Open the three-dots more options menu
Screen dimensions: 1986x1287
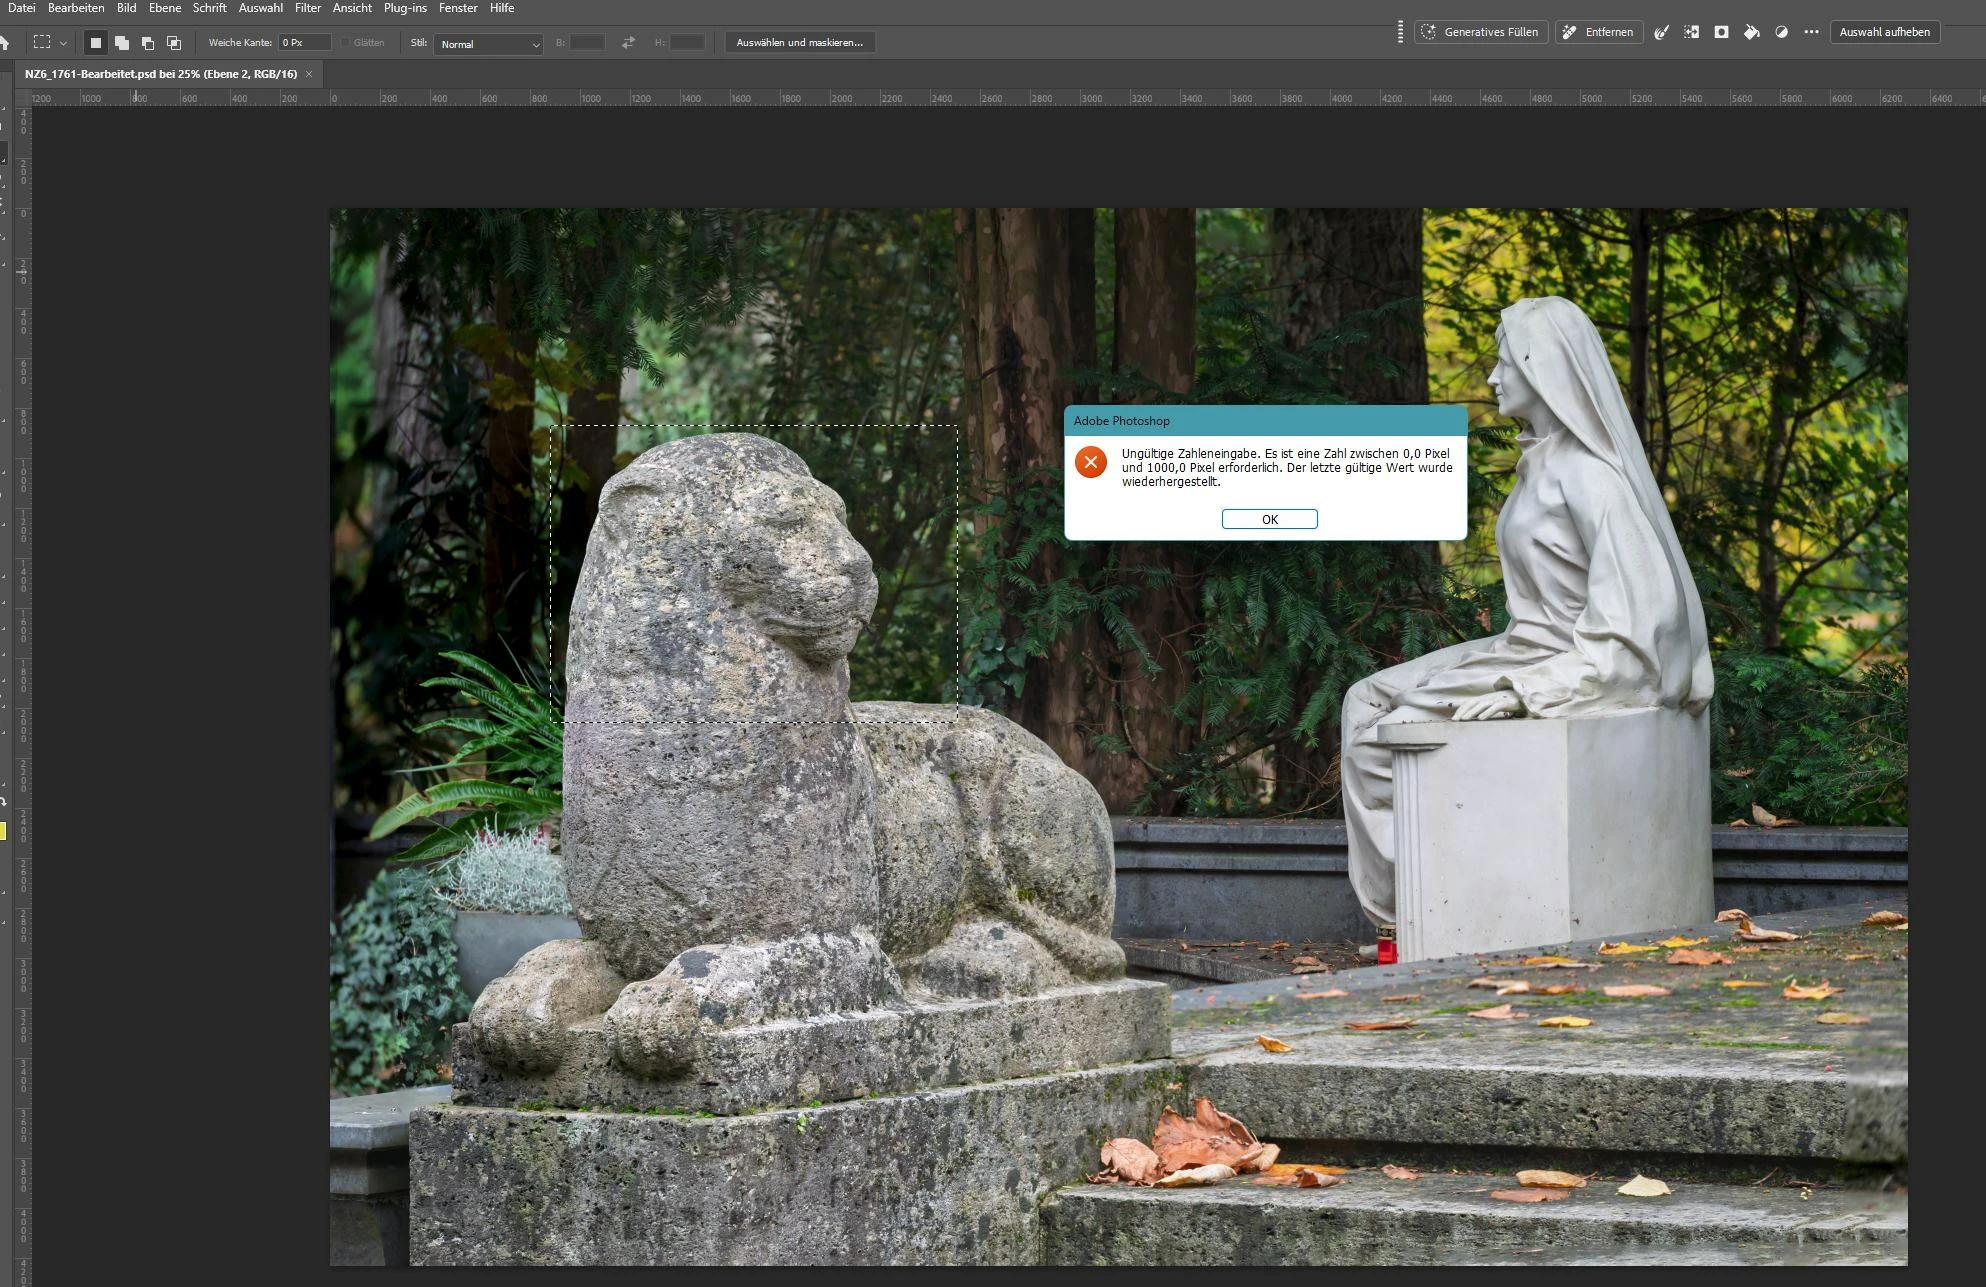pyautogui.click(x=1811, y=32)
